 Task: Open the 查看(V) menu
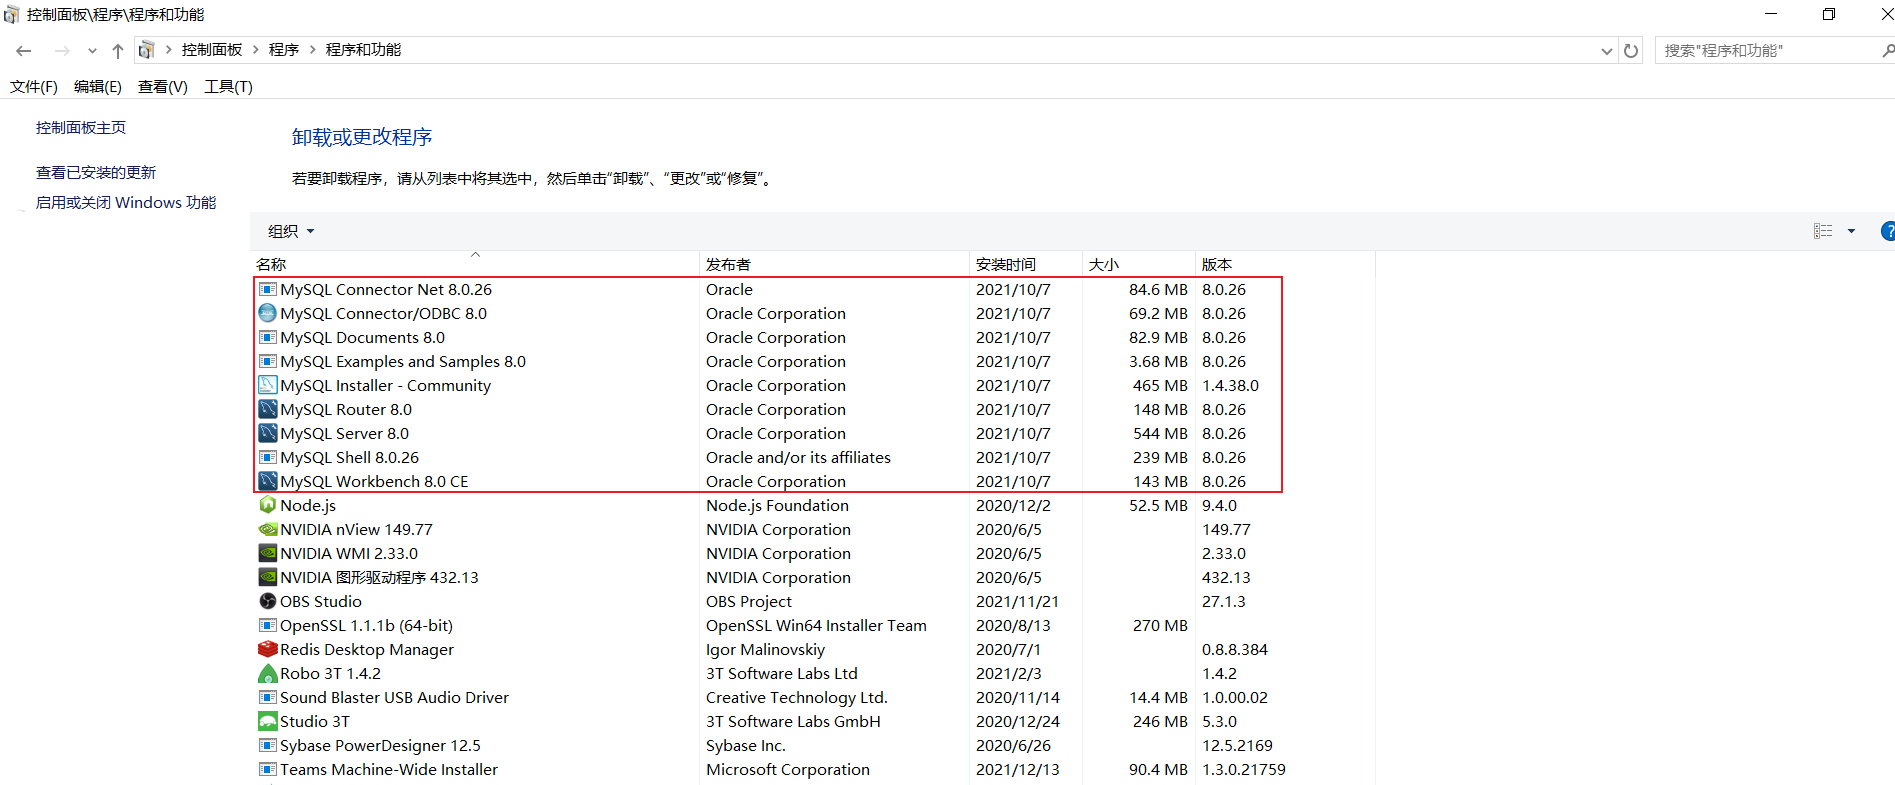tap(163, 87)
